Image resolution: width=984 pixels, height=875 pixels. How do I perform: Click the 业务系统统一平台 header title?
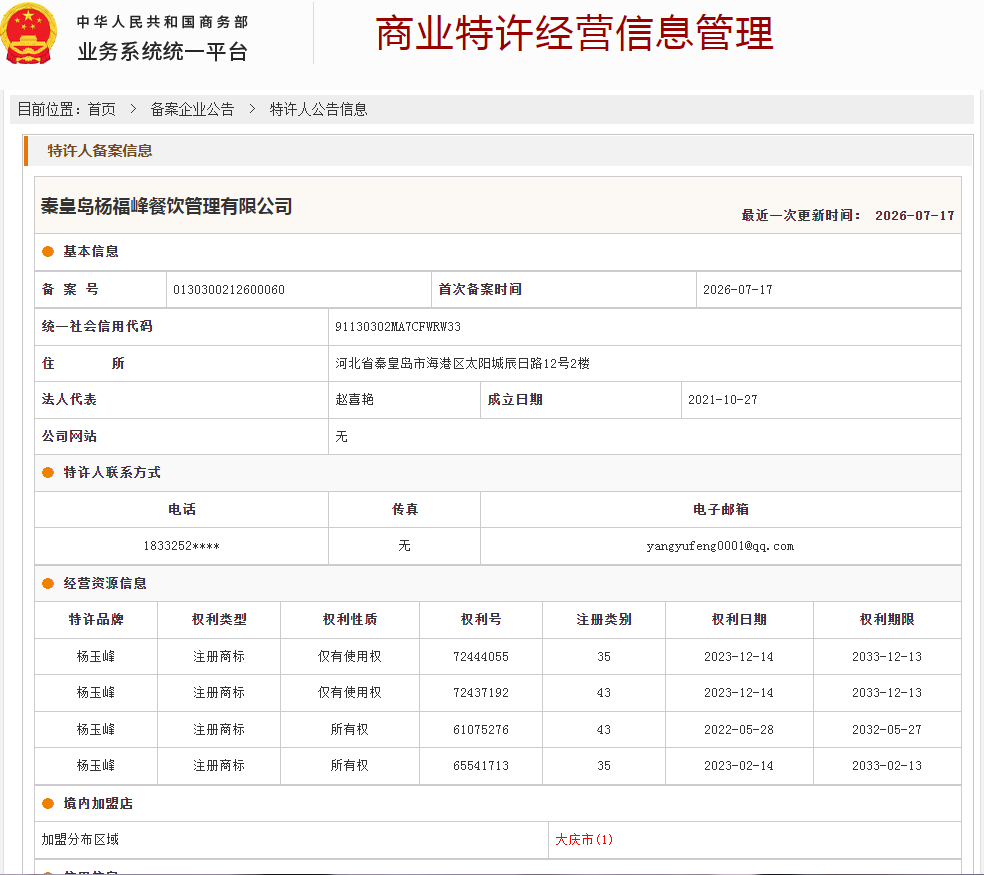[x=162, y=51]
